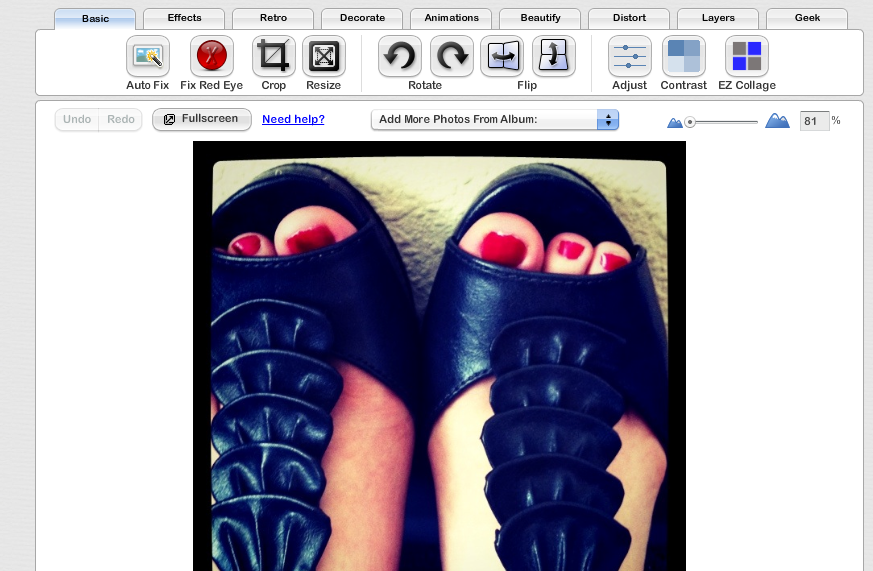Click the Redo button
This screenshot has height=571, width=873.
tap(121, 120)
